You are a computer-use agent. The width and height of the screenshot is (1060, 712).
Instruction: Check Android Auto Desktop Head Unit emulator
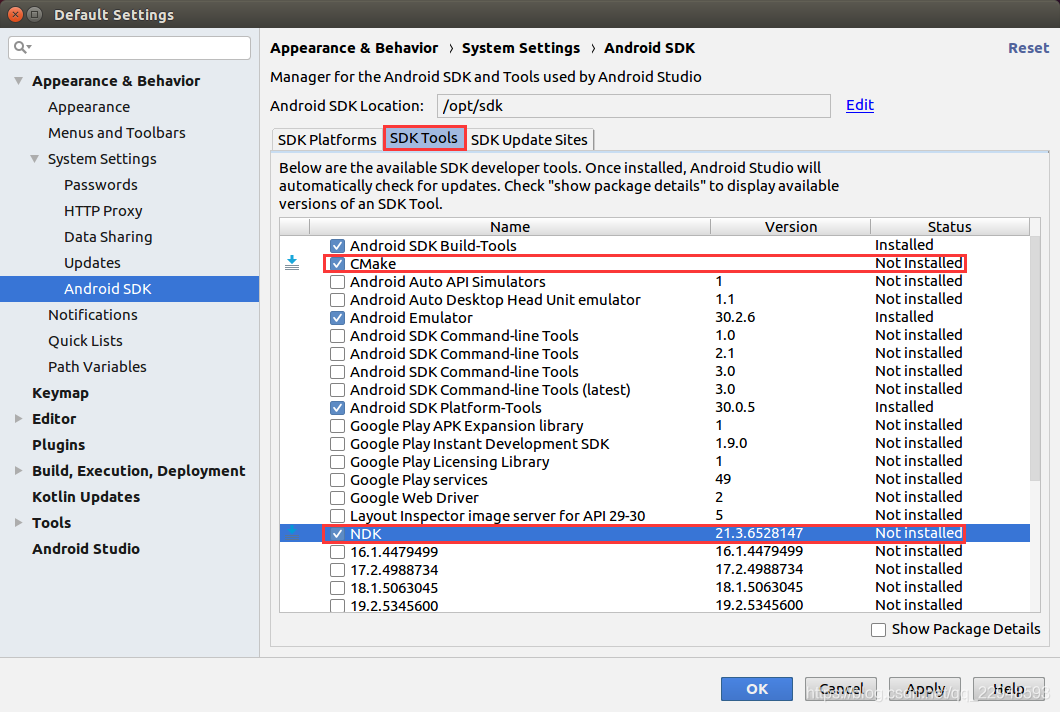point(337,300)
